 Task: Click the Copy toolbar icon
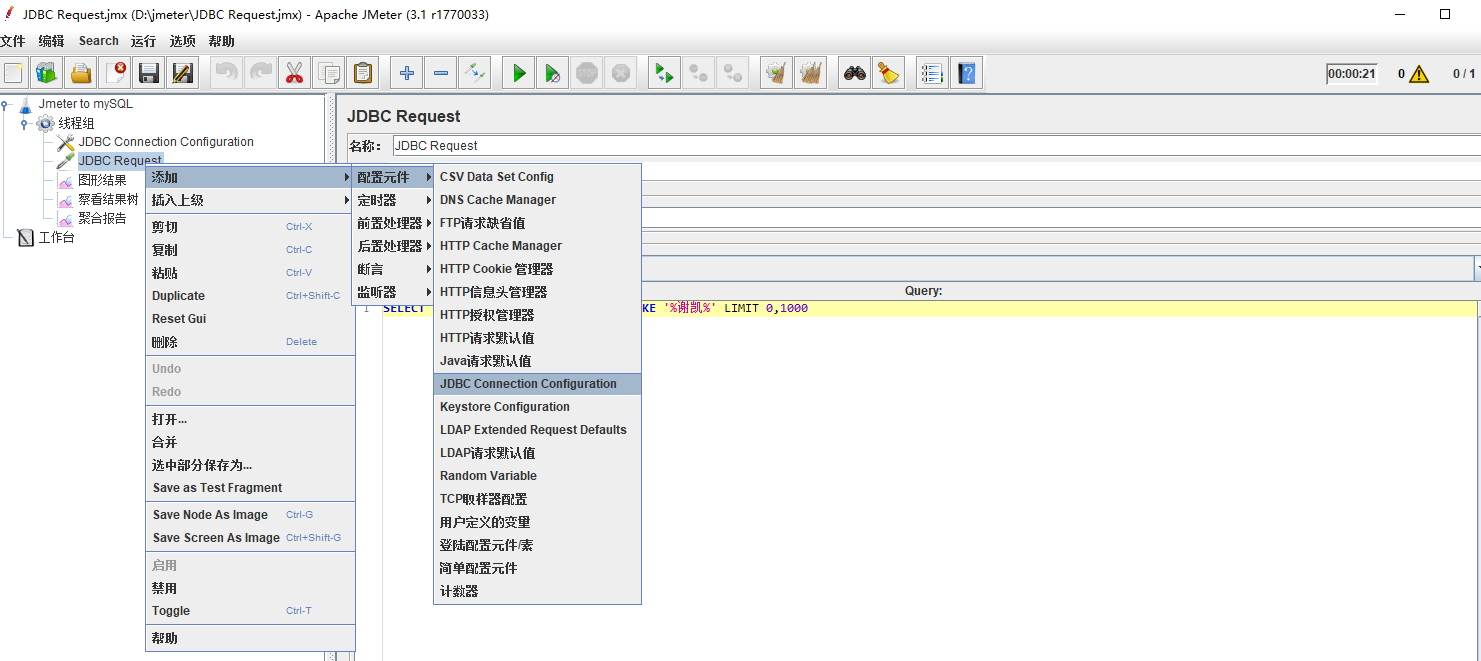tap(328, 73)
